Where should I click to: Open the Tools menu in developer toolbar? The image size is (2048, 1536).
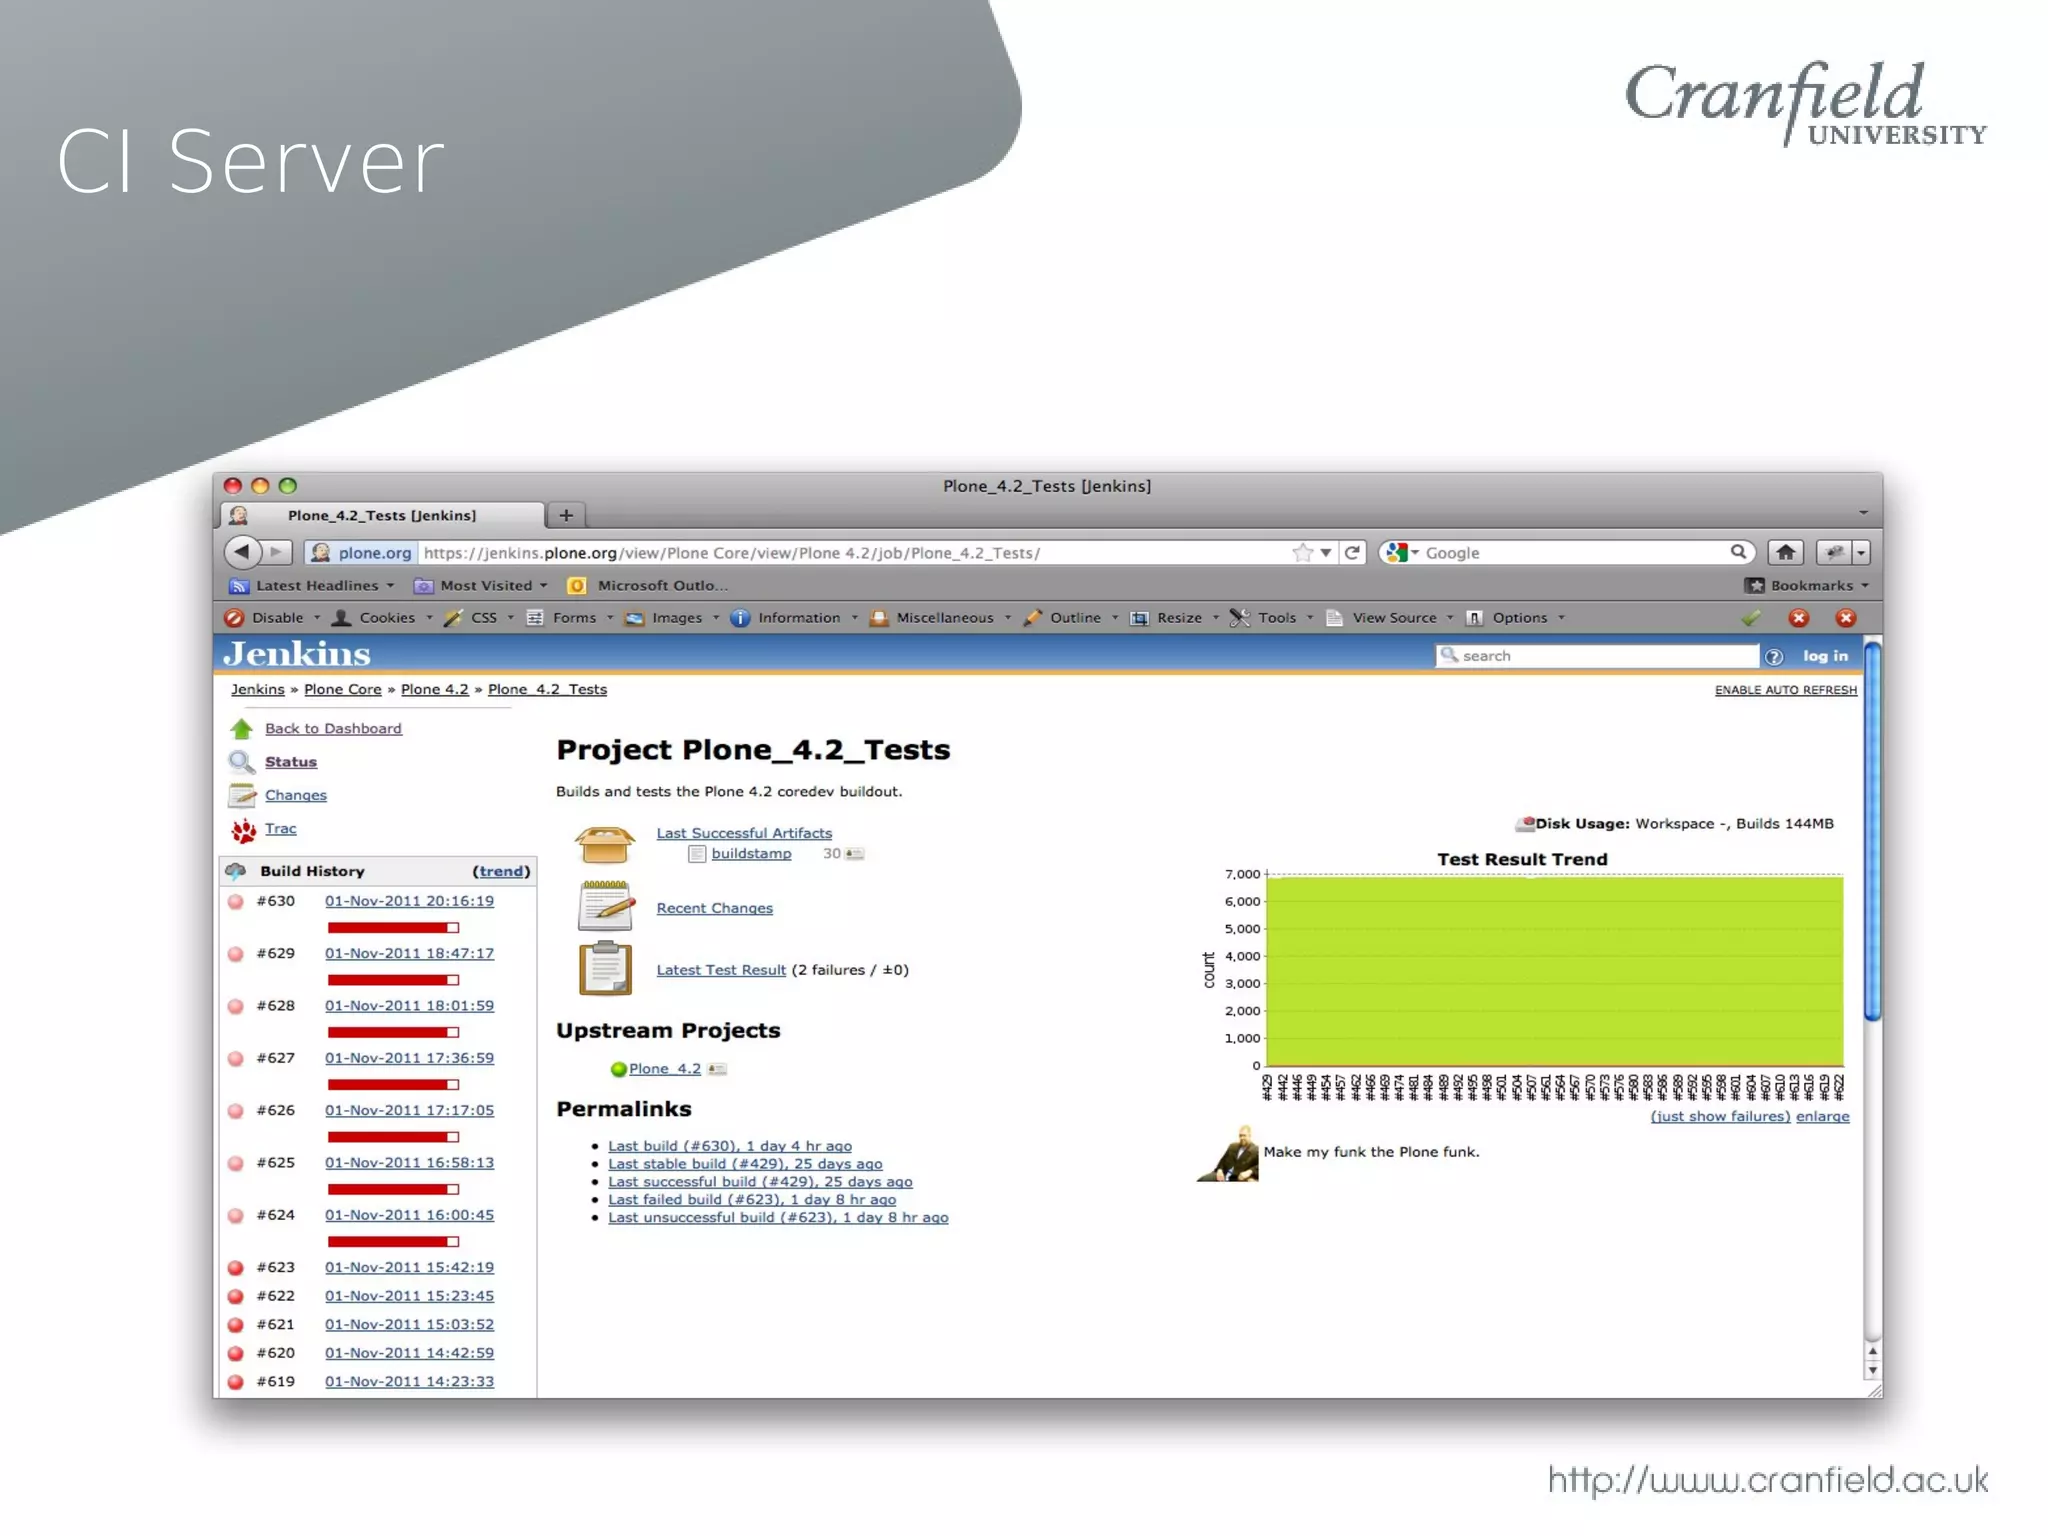coord(1271,618)
